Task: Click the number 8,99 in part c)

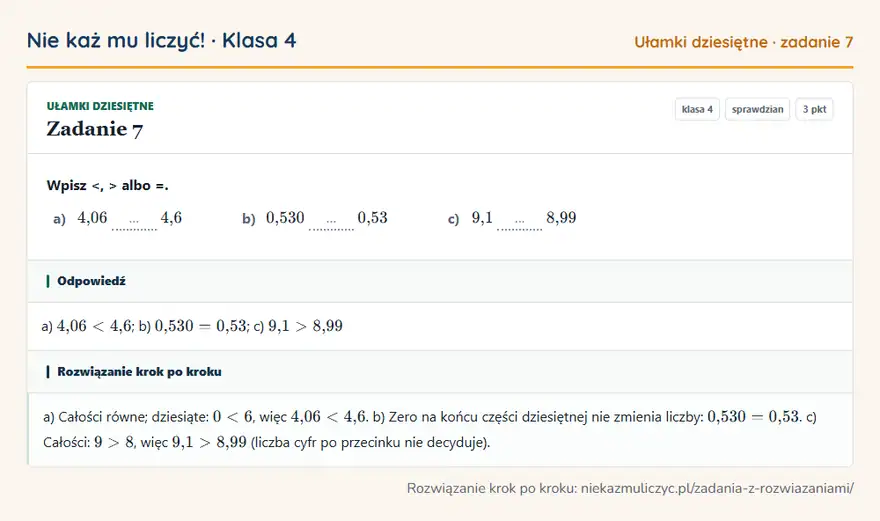Action: pyautogui.click(x=561, y=218)
